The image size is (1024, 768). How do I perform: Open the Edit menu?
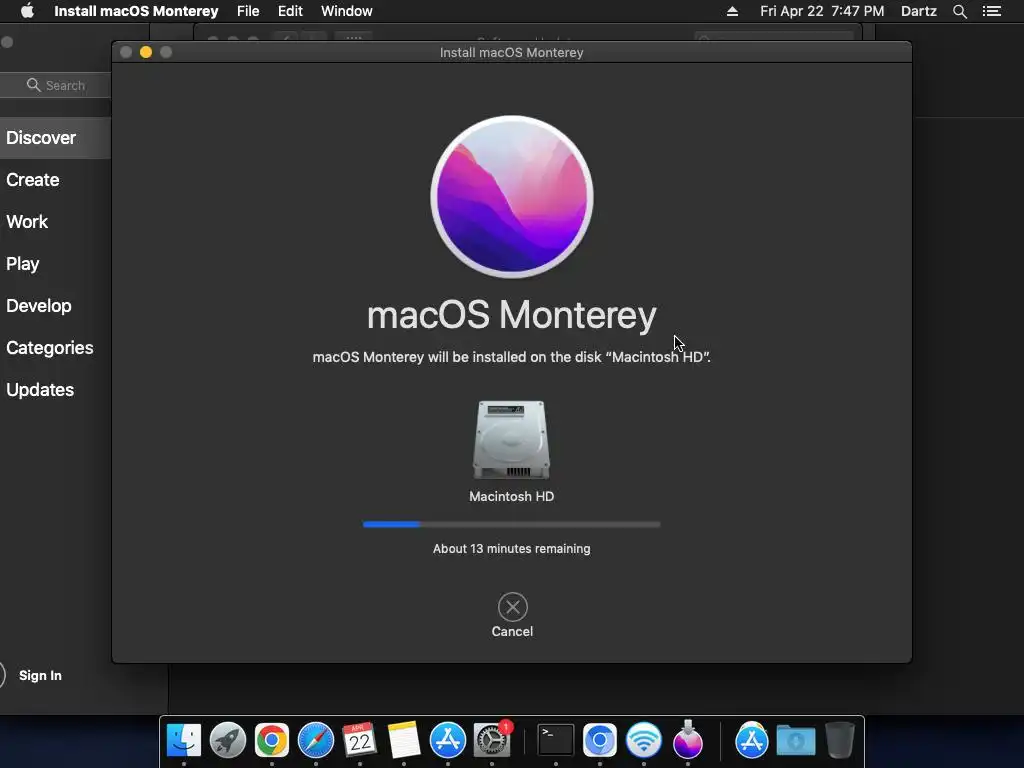coord(290,11)
